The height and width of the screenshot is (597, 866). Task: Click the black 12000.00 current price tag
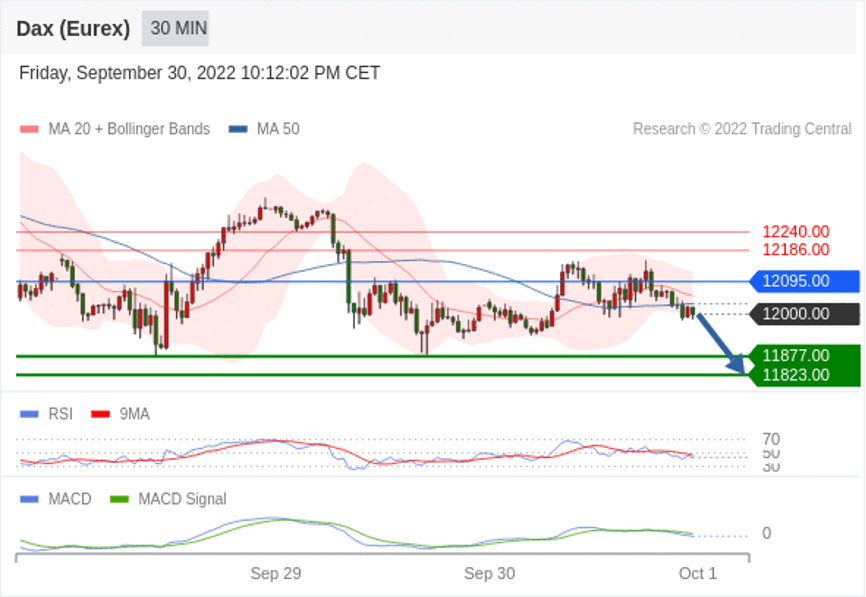click(805, 314)
